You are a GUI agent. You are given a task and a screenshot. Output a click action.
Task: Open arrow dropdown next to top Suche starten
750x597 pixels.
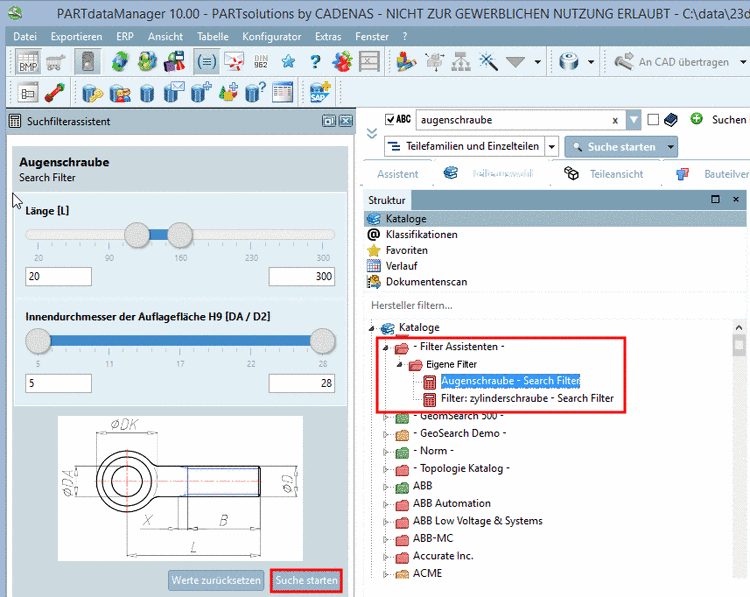coord(671,147)
